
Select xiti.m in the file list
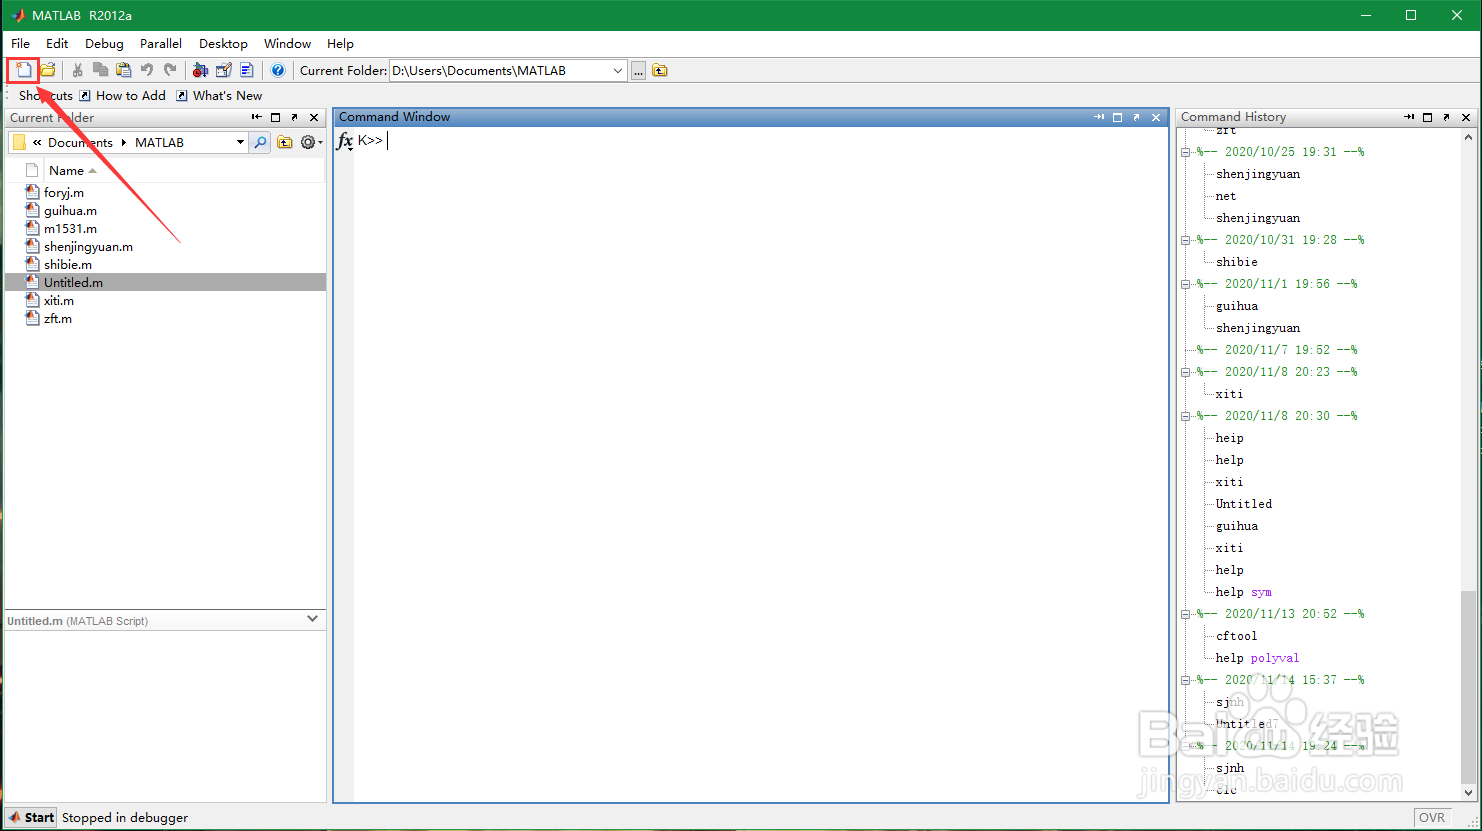(x=59, y=300)
